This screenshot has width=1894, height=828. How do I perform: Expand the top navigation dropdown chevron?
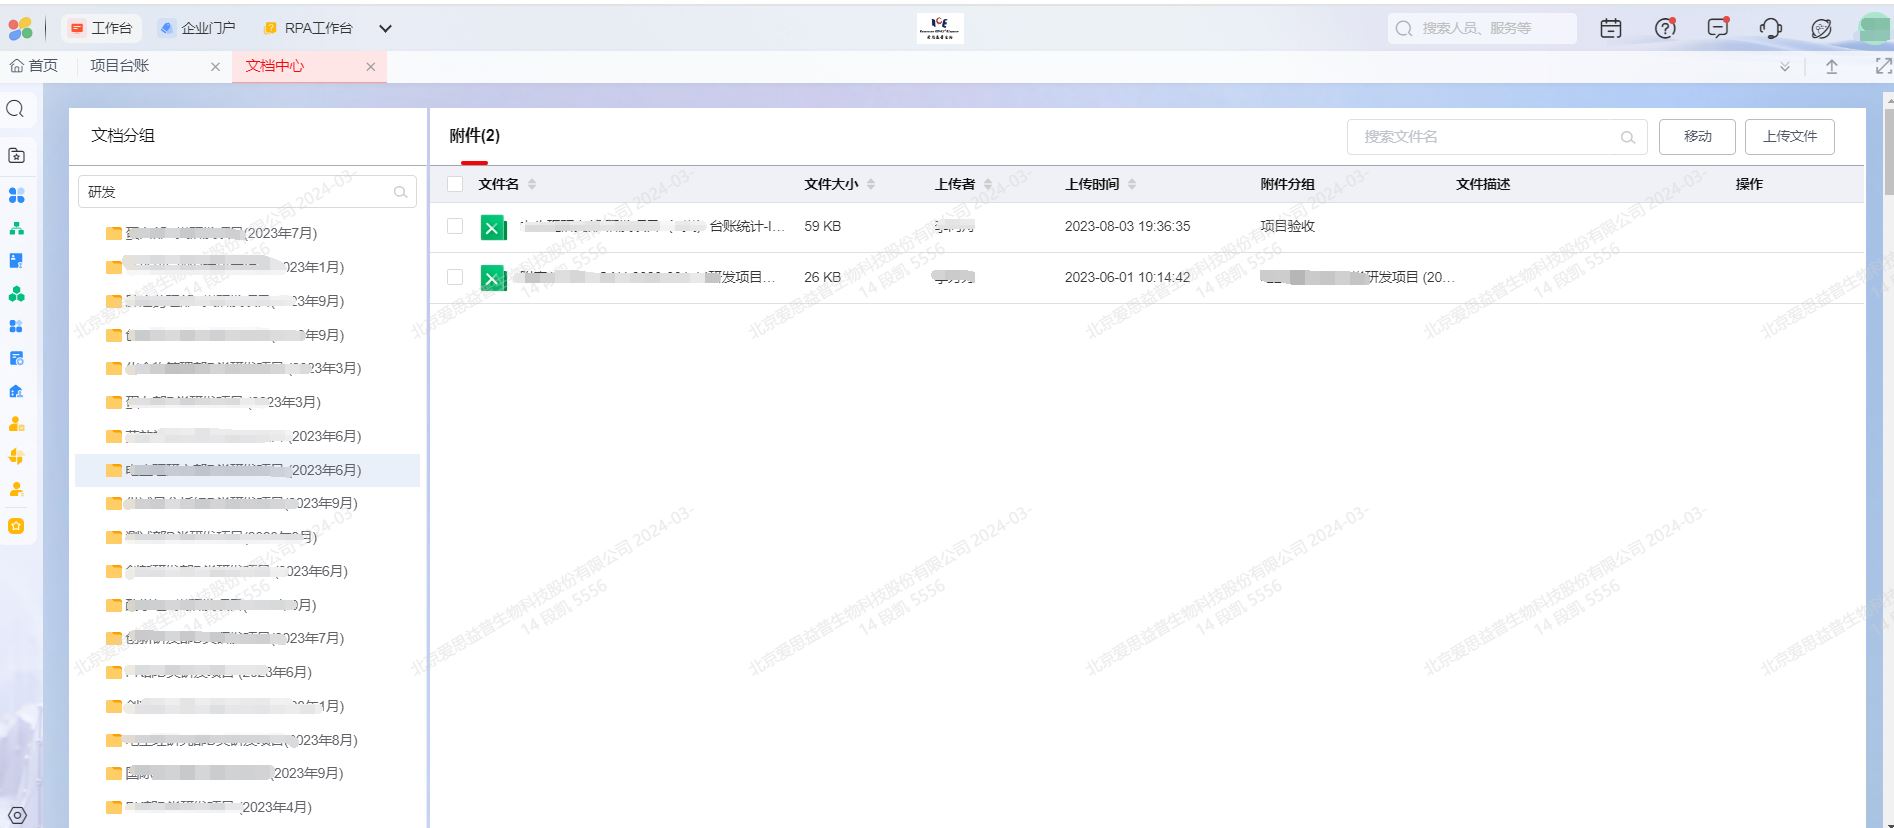385,29
